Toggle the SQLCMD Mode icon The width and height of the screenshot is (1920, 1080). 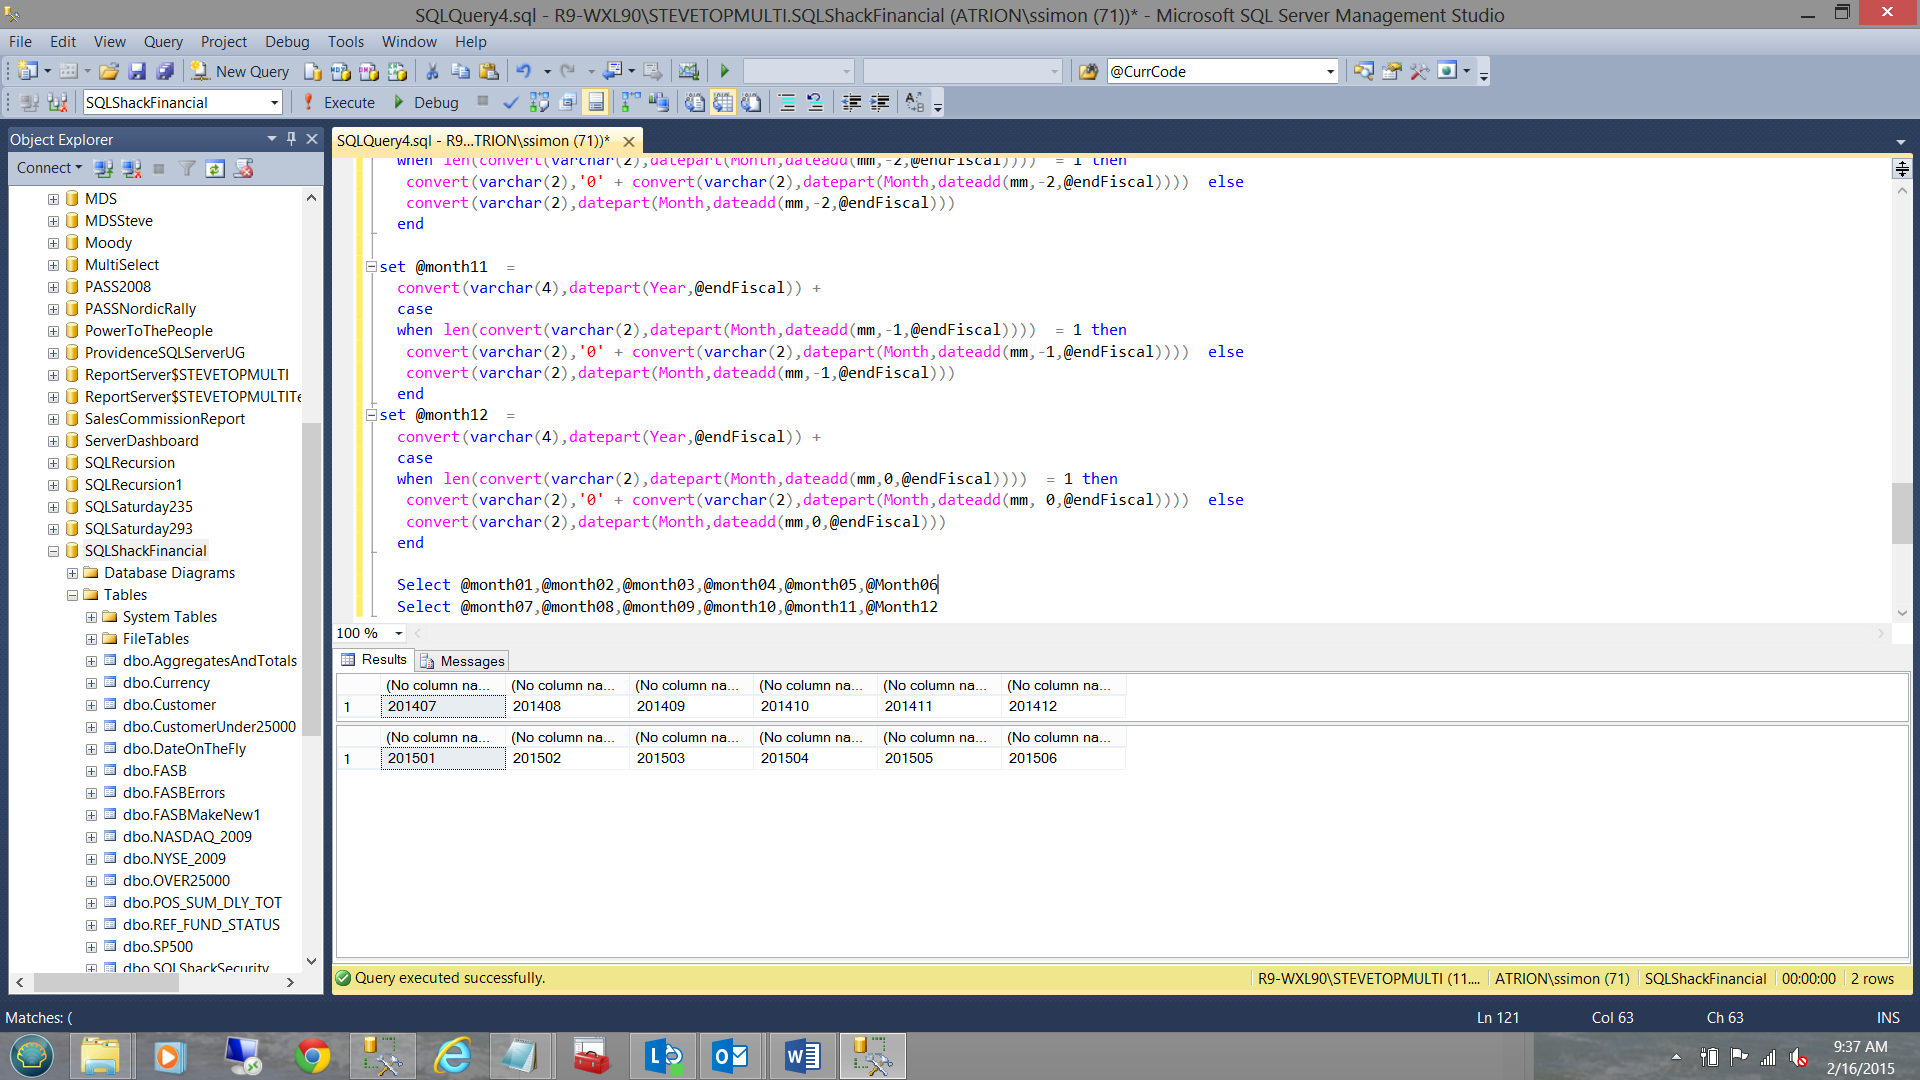(x=594, y=102)
